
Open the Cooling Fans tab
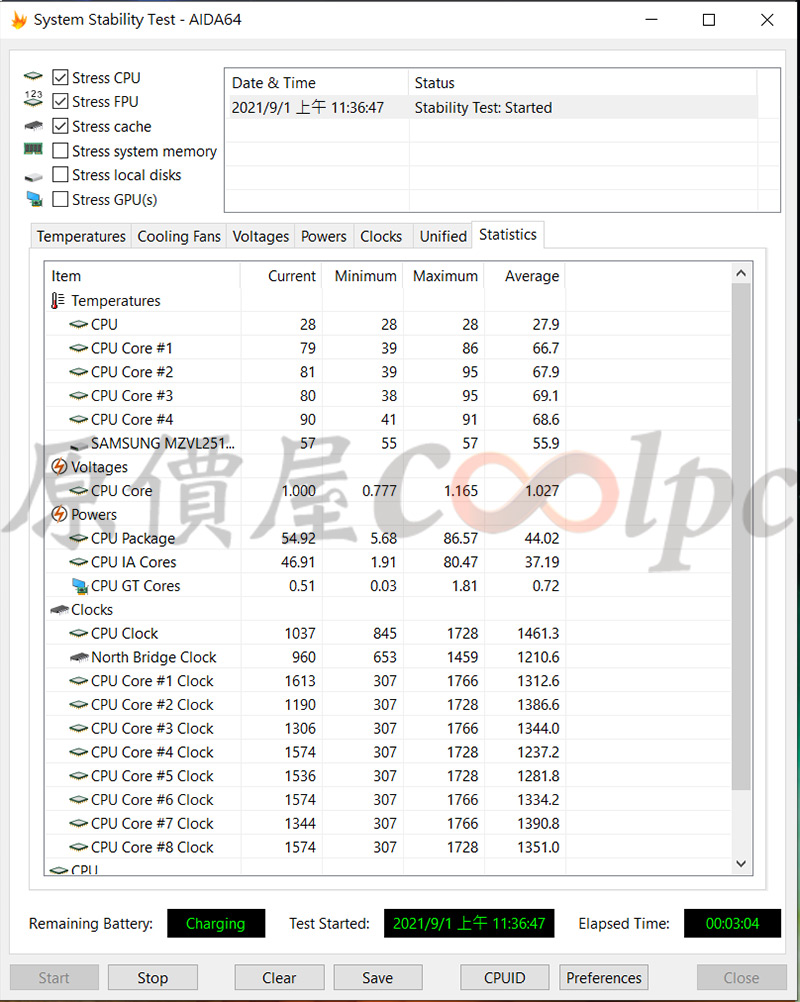tap(179, 237)
